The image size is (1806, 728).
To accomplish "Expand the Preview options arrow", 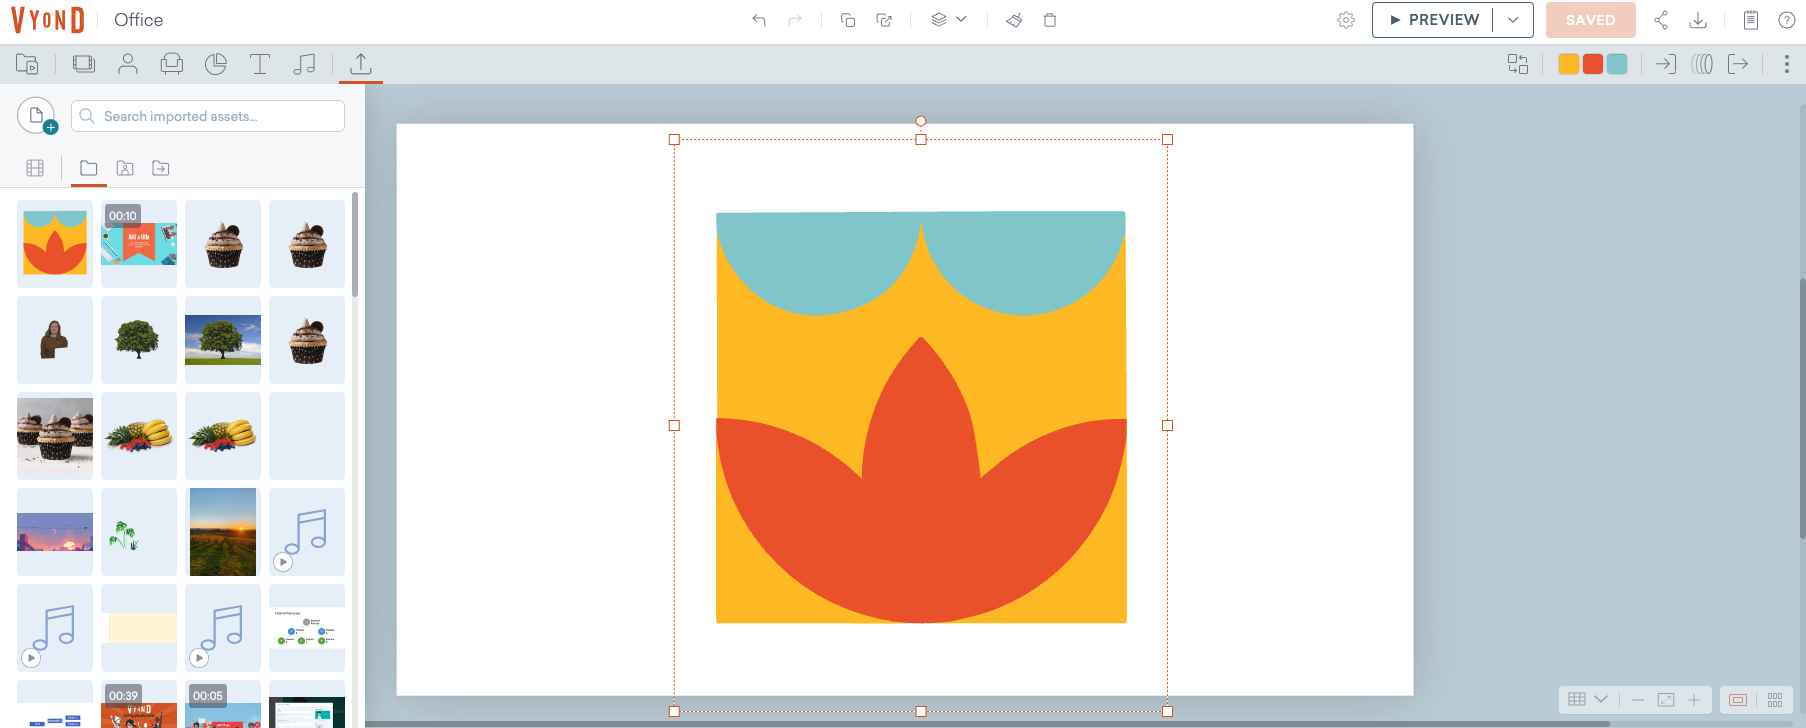I will 1513,20.
